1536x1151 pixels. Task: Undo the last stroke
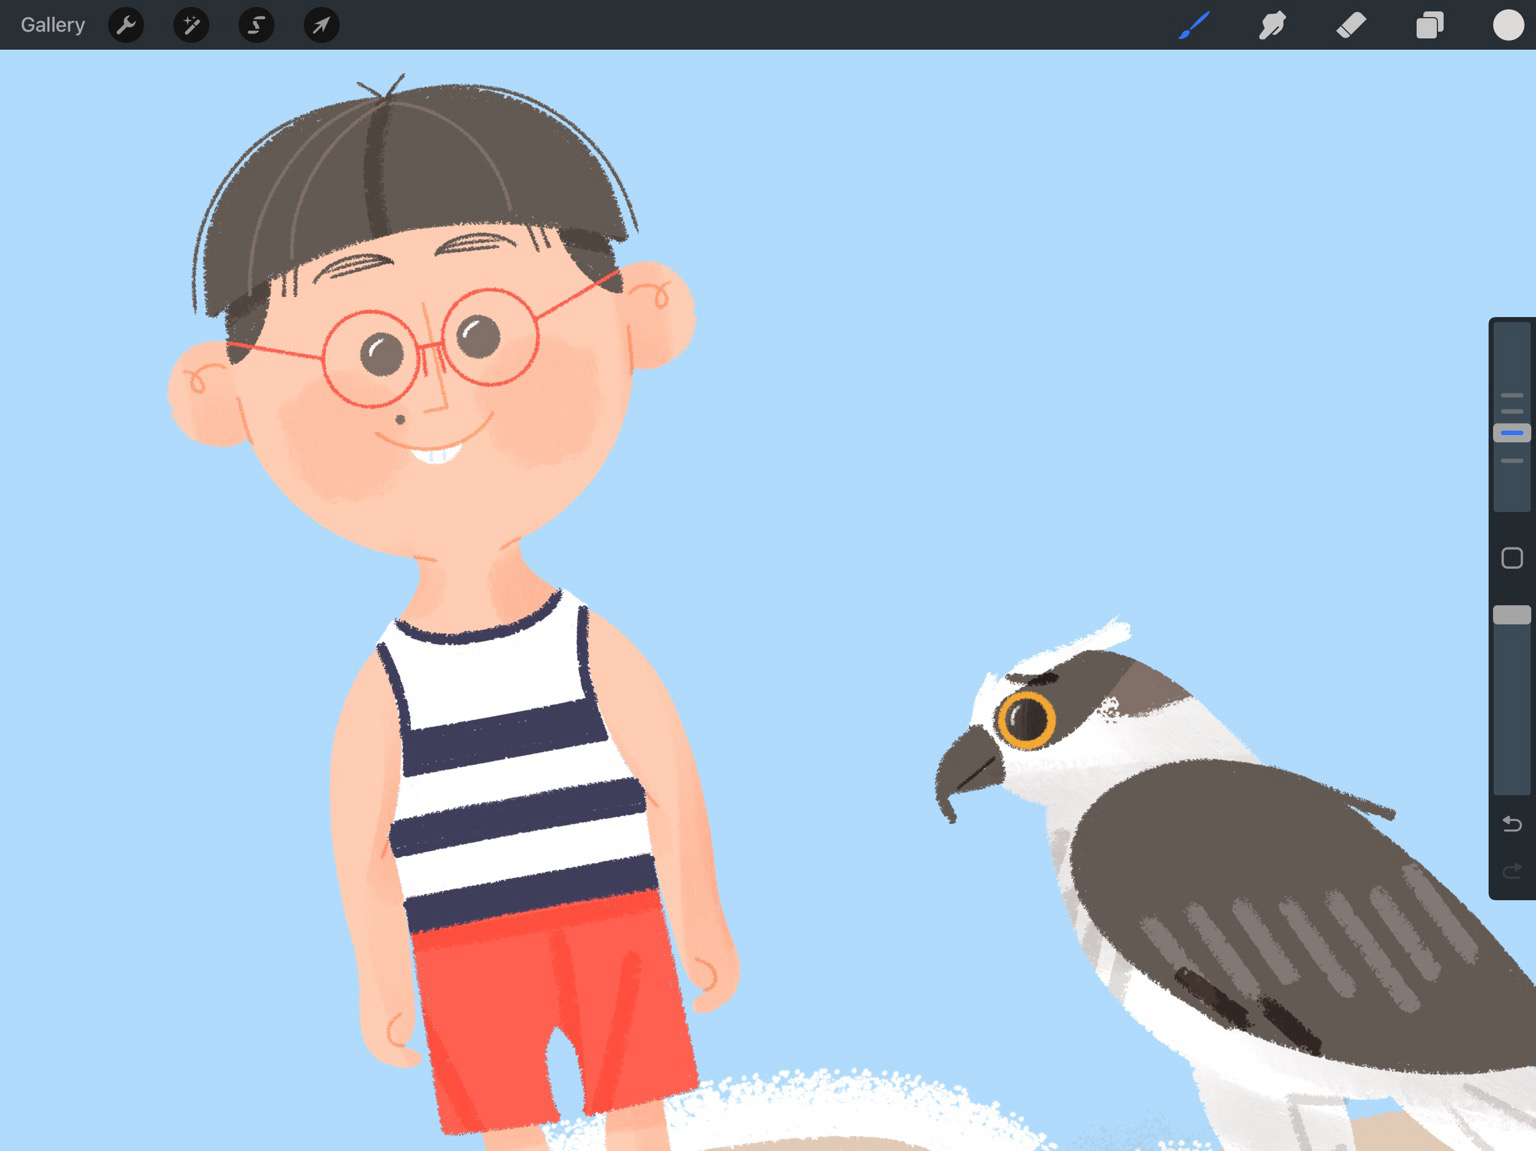click(x=1512, y=824)
